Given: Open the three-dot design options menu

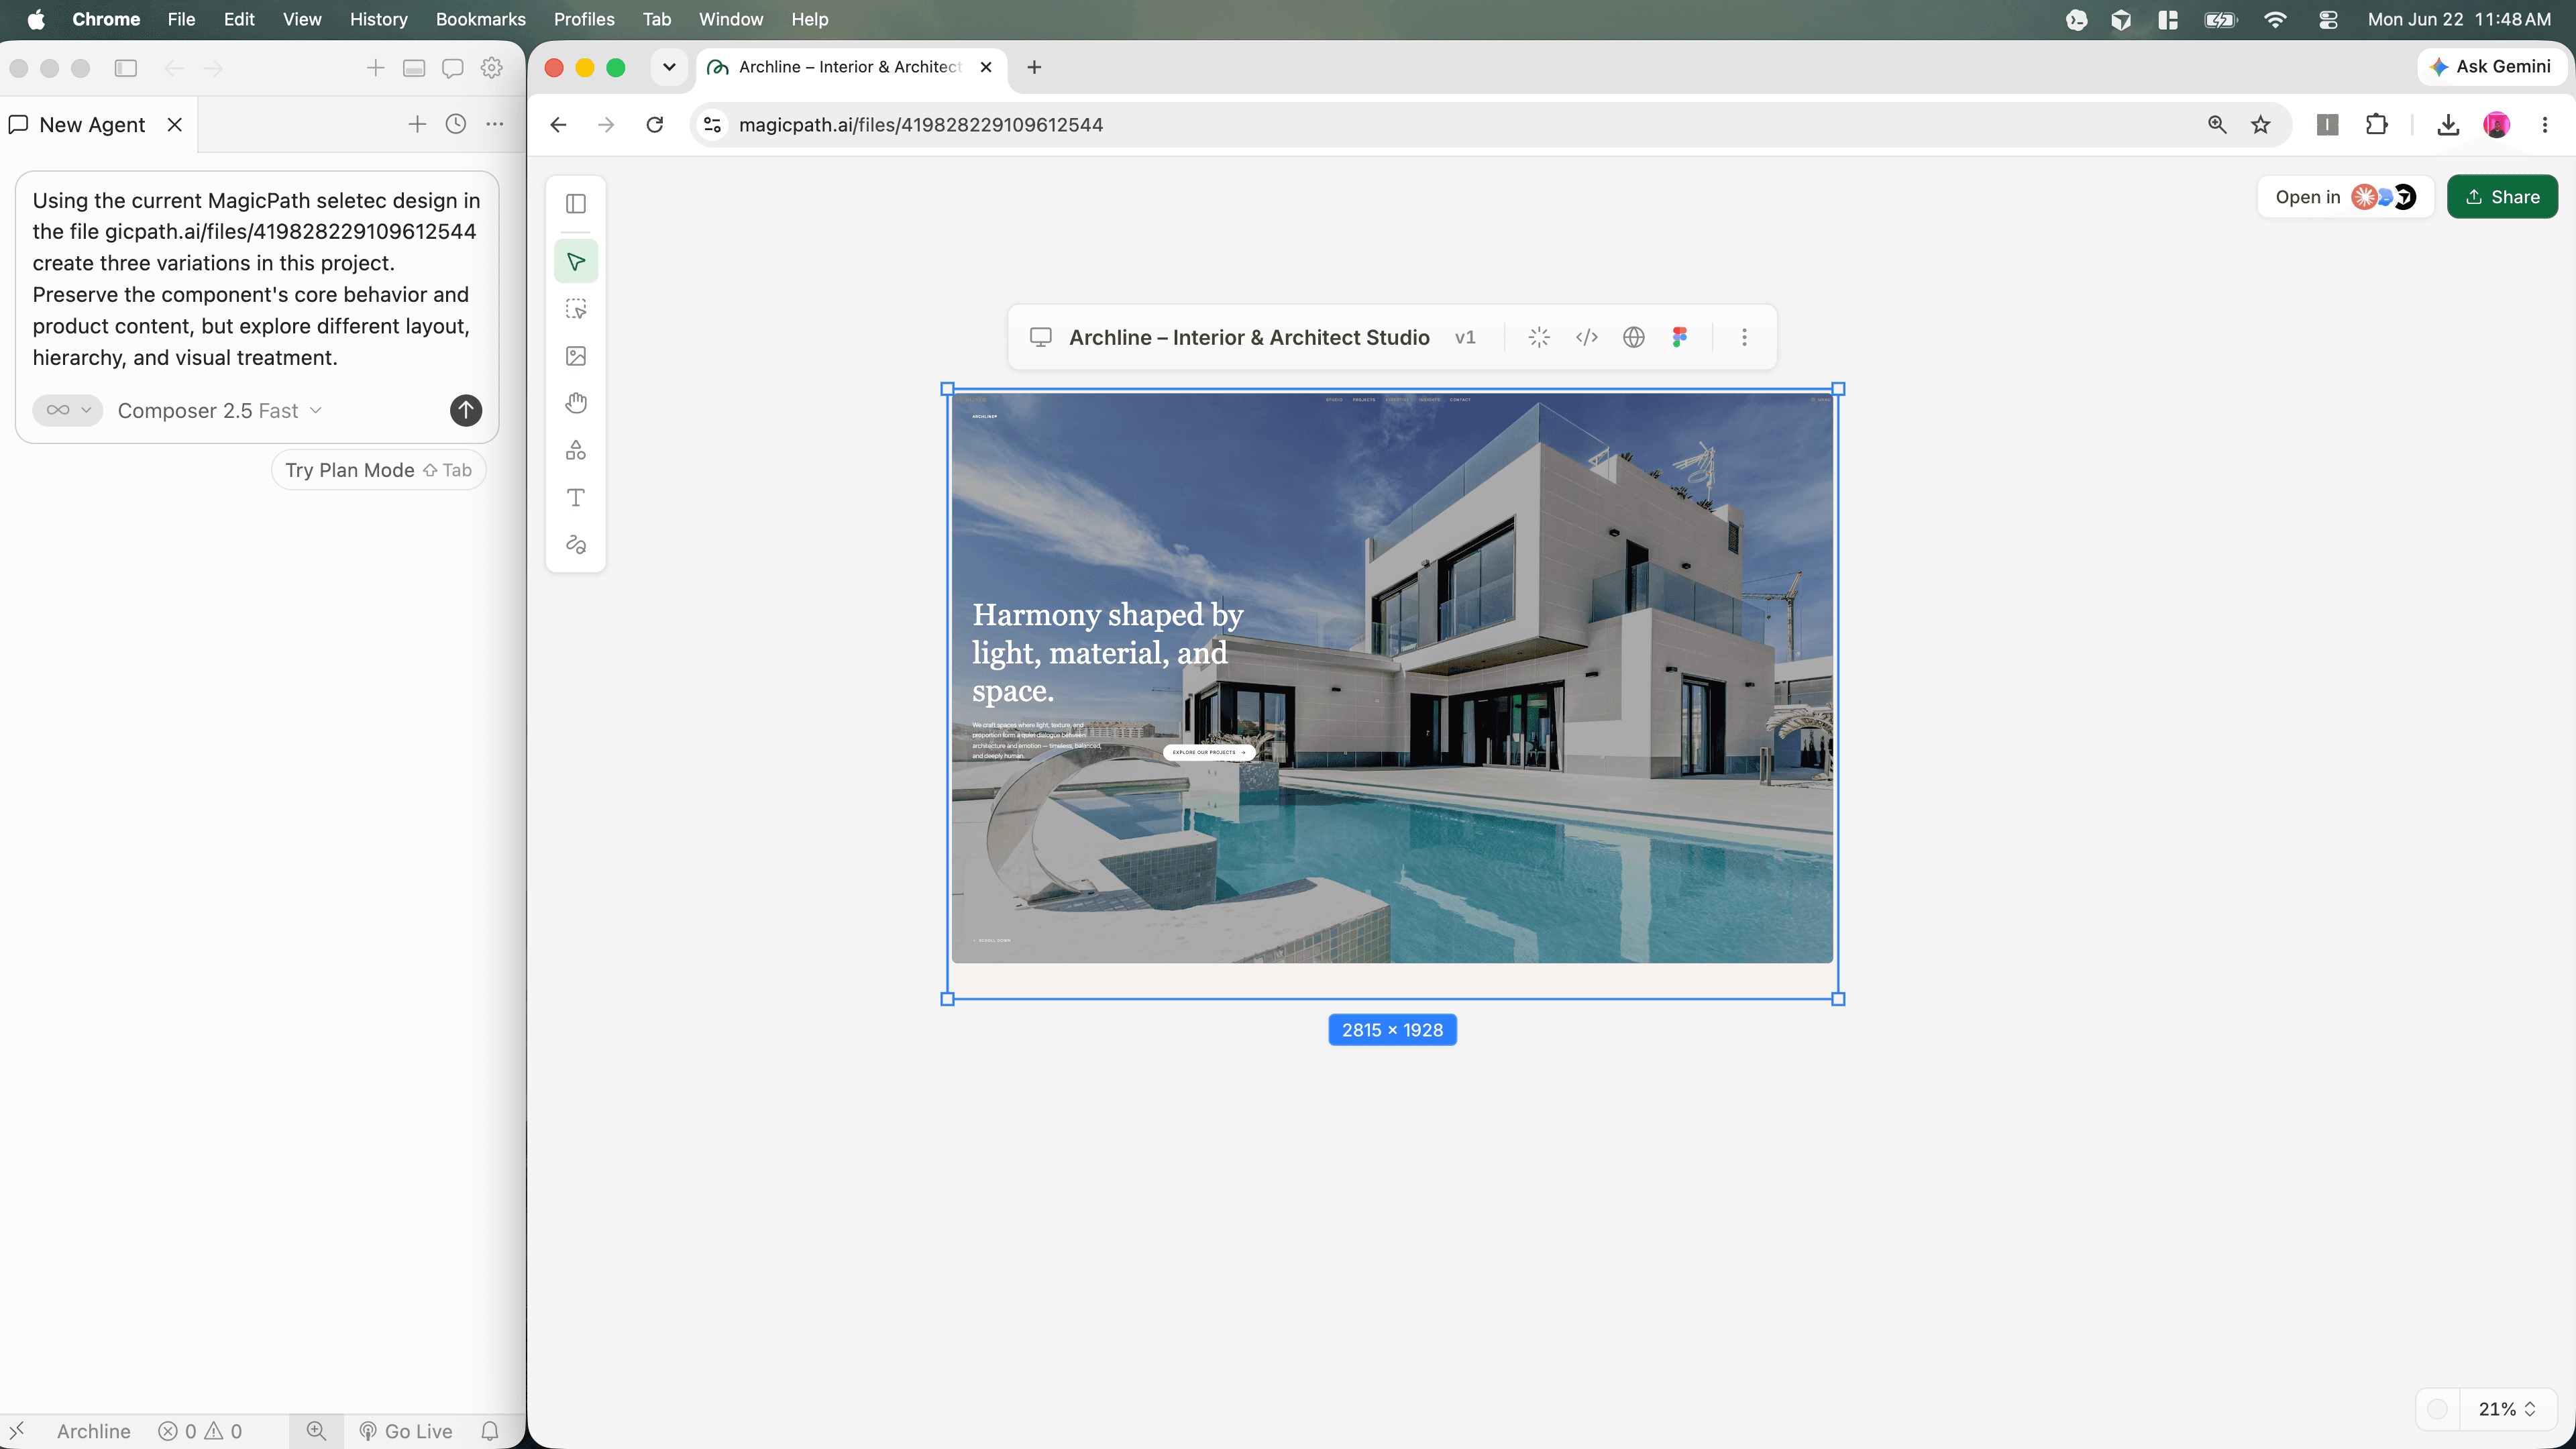Looking at the screenshot, I should (x=1745, y=338).
